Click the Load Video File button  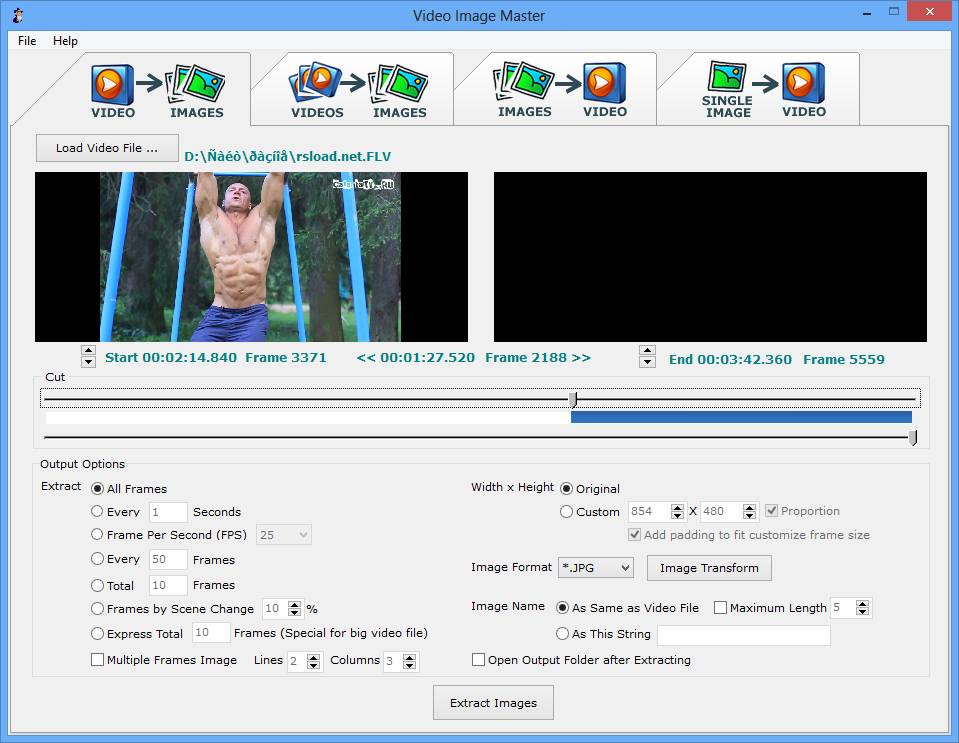pos(106,148)
